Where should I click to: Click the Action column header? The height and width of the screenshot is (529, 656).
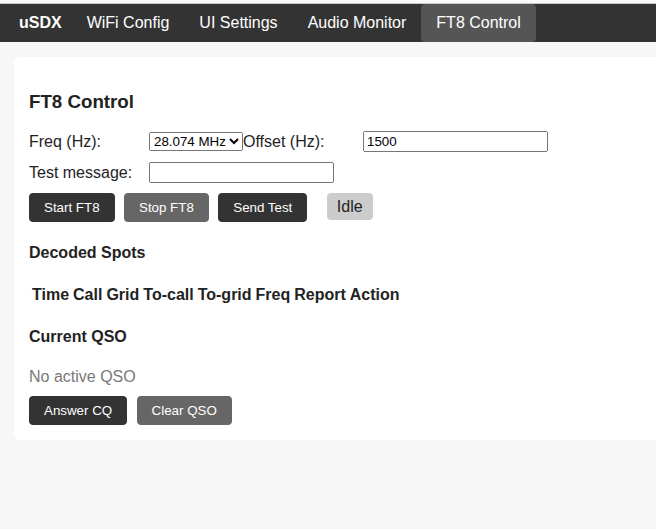click(x=374, y=295)
